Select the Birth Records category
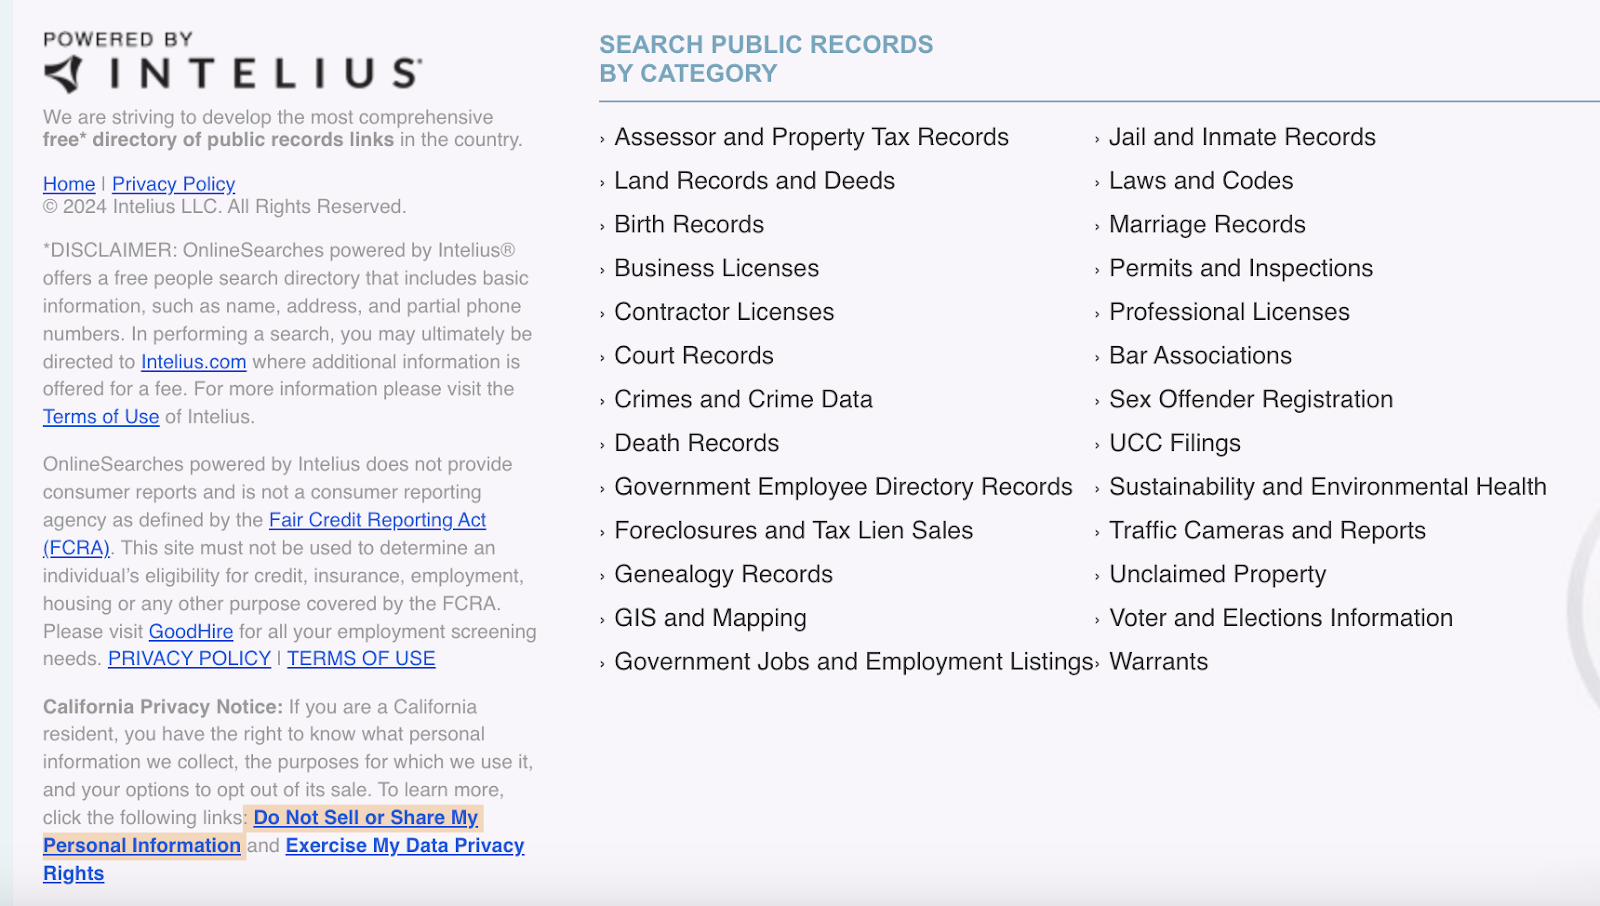Screen dimensions: 1600x906 pos(689,225)
